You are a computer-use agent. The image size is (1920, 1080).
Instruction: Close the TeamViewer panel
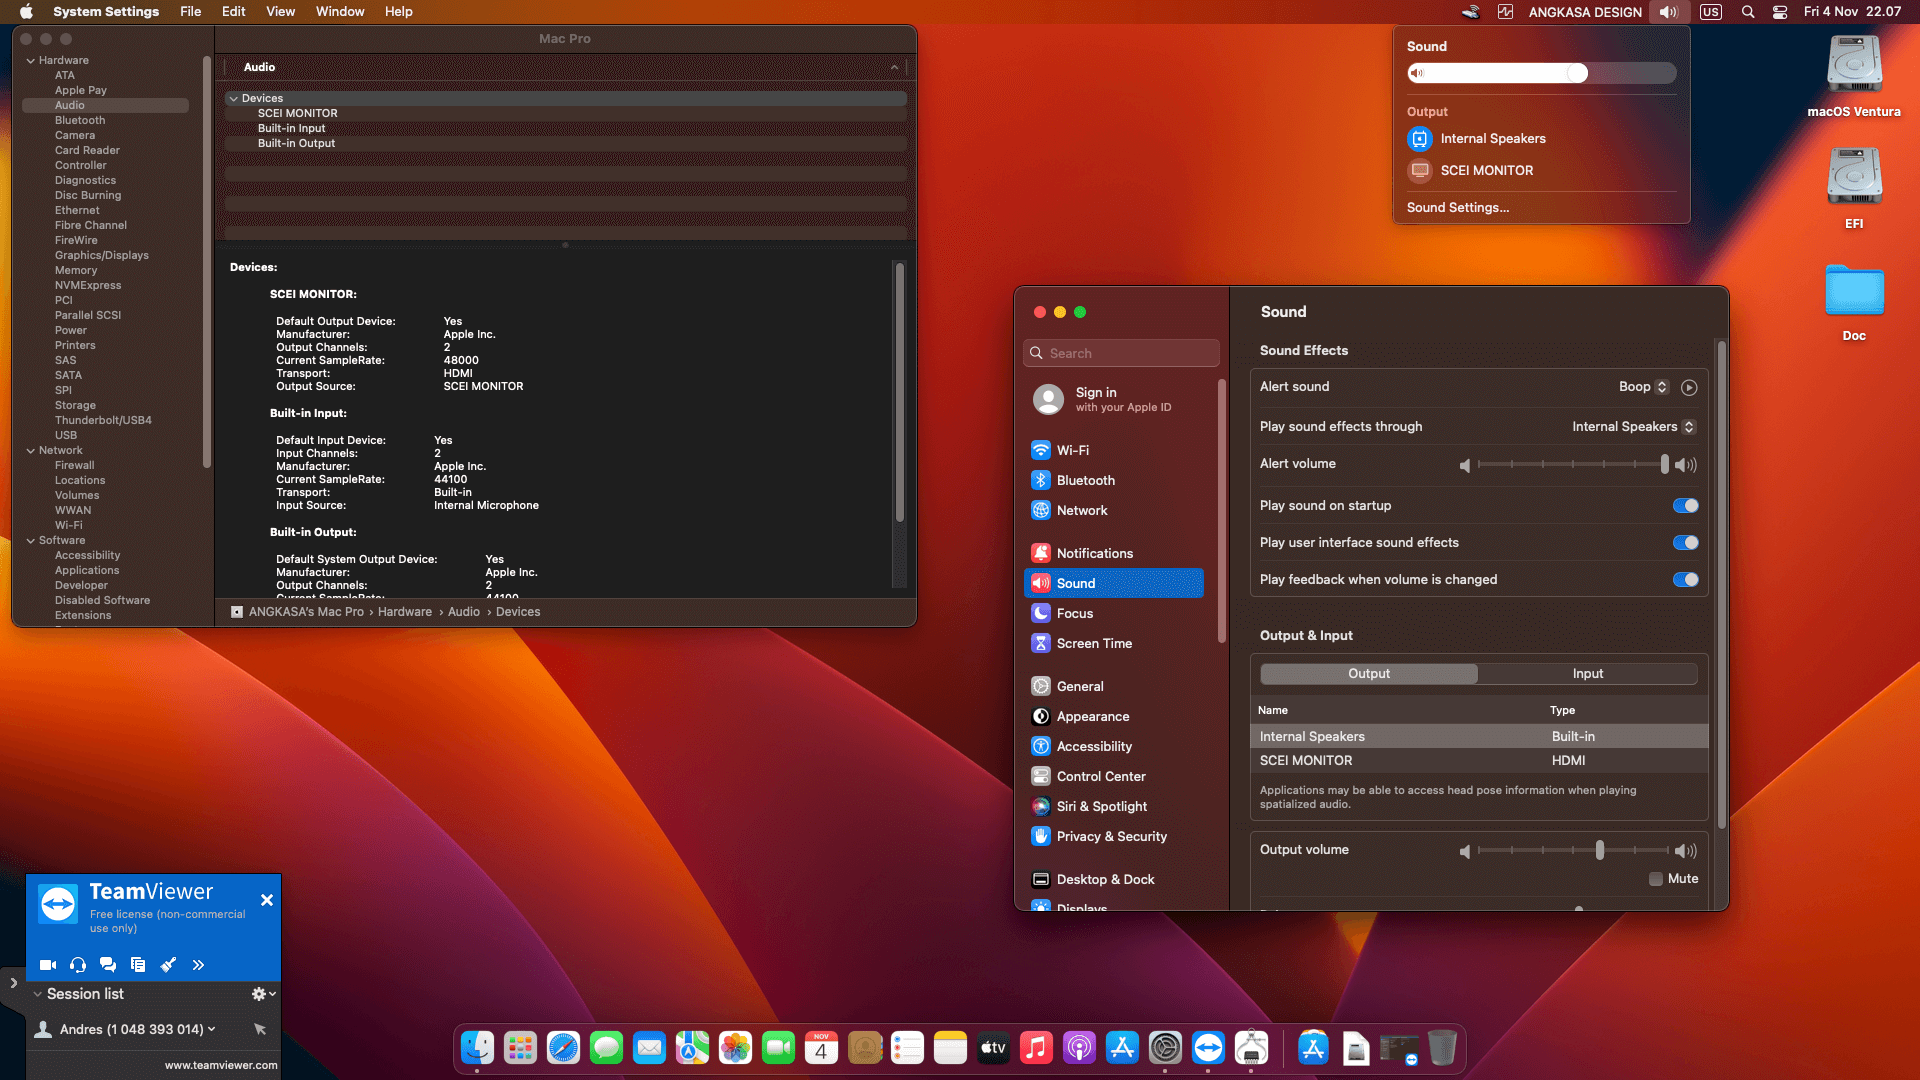267,900
